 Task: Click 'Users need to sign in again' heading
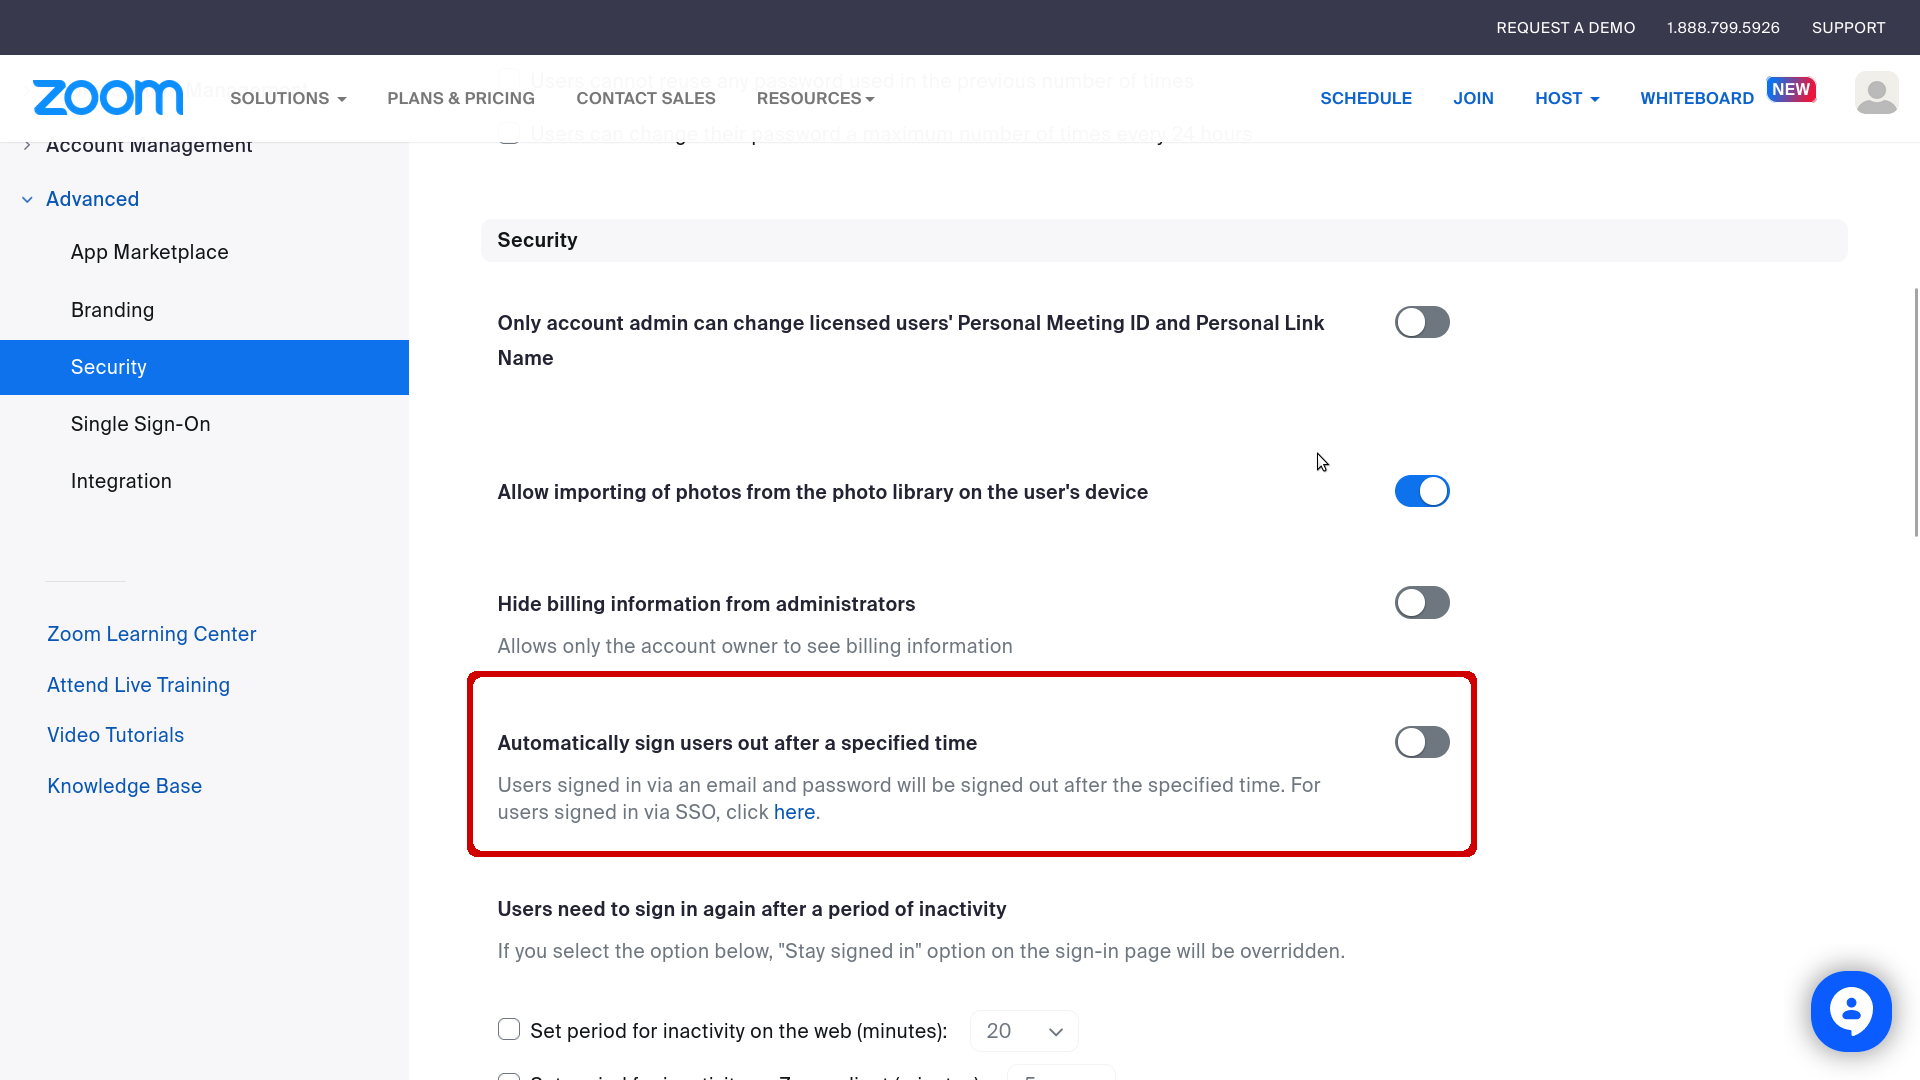tap(752, 909)
